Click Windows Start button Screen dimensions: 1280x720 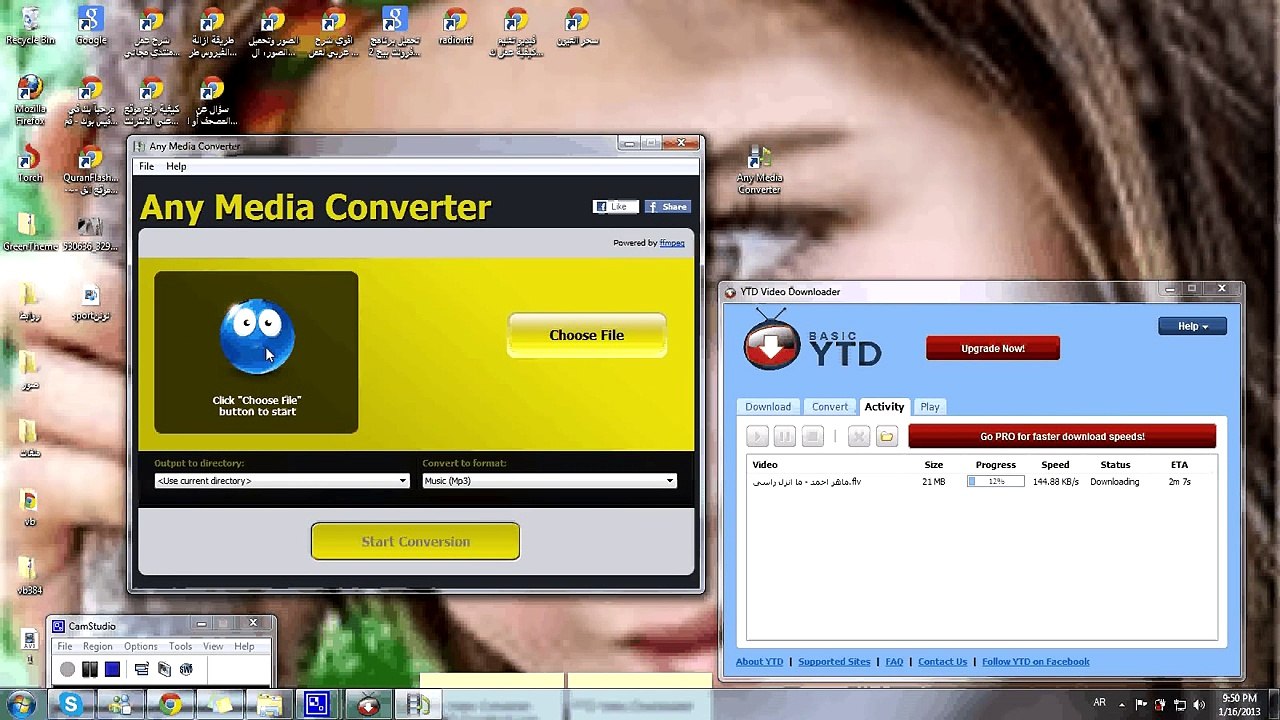click(21, 704)
